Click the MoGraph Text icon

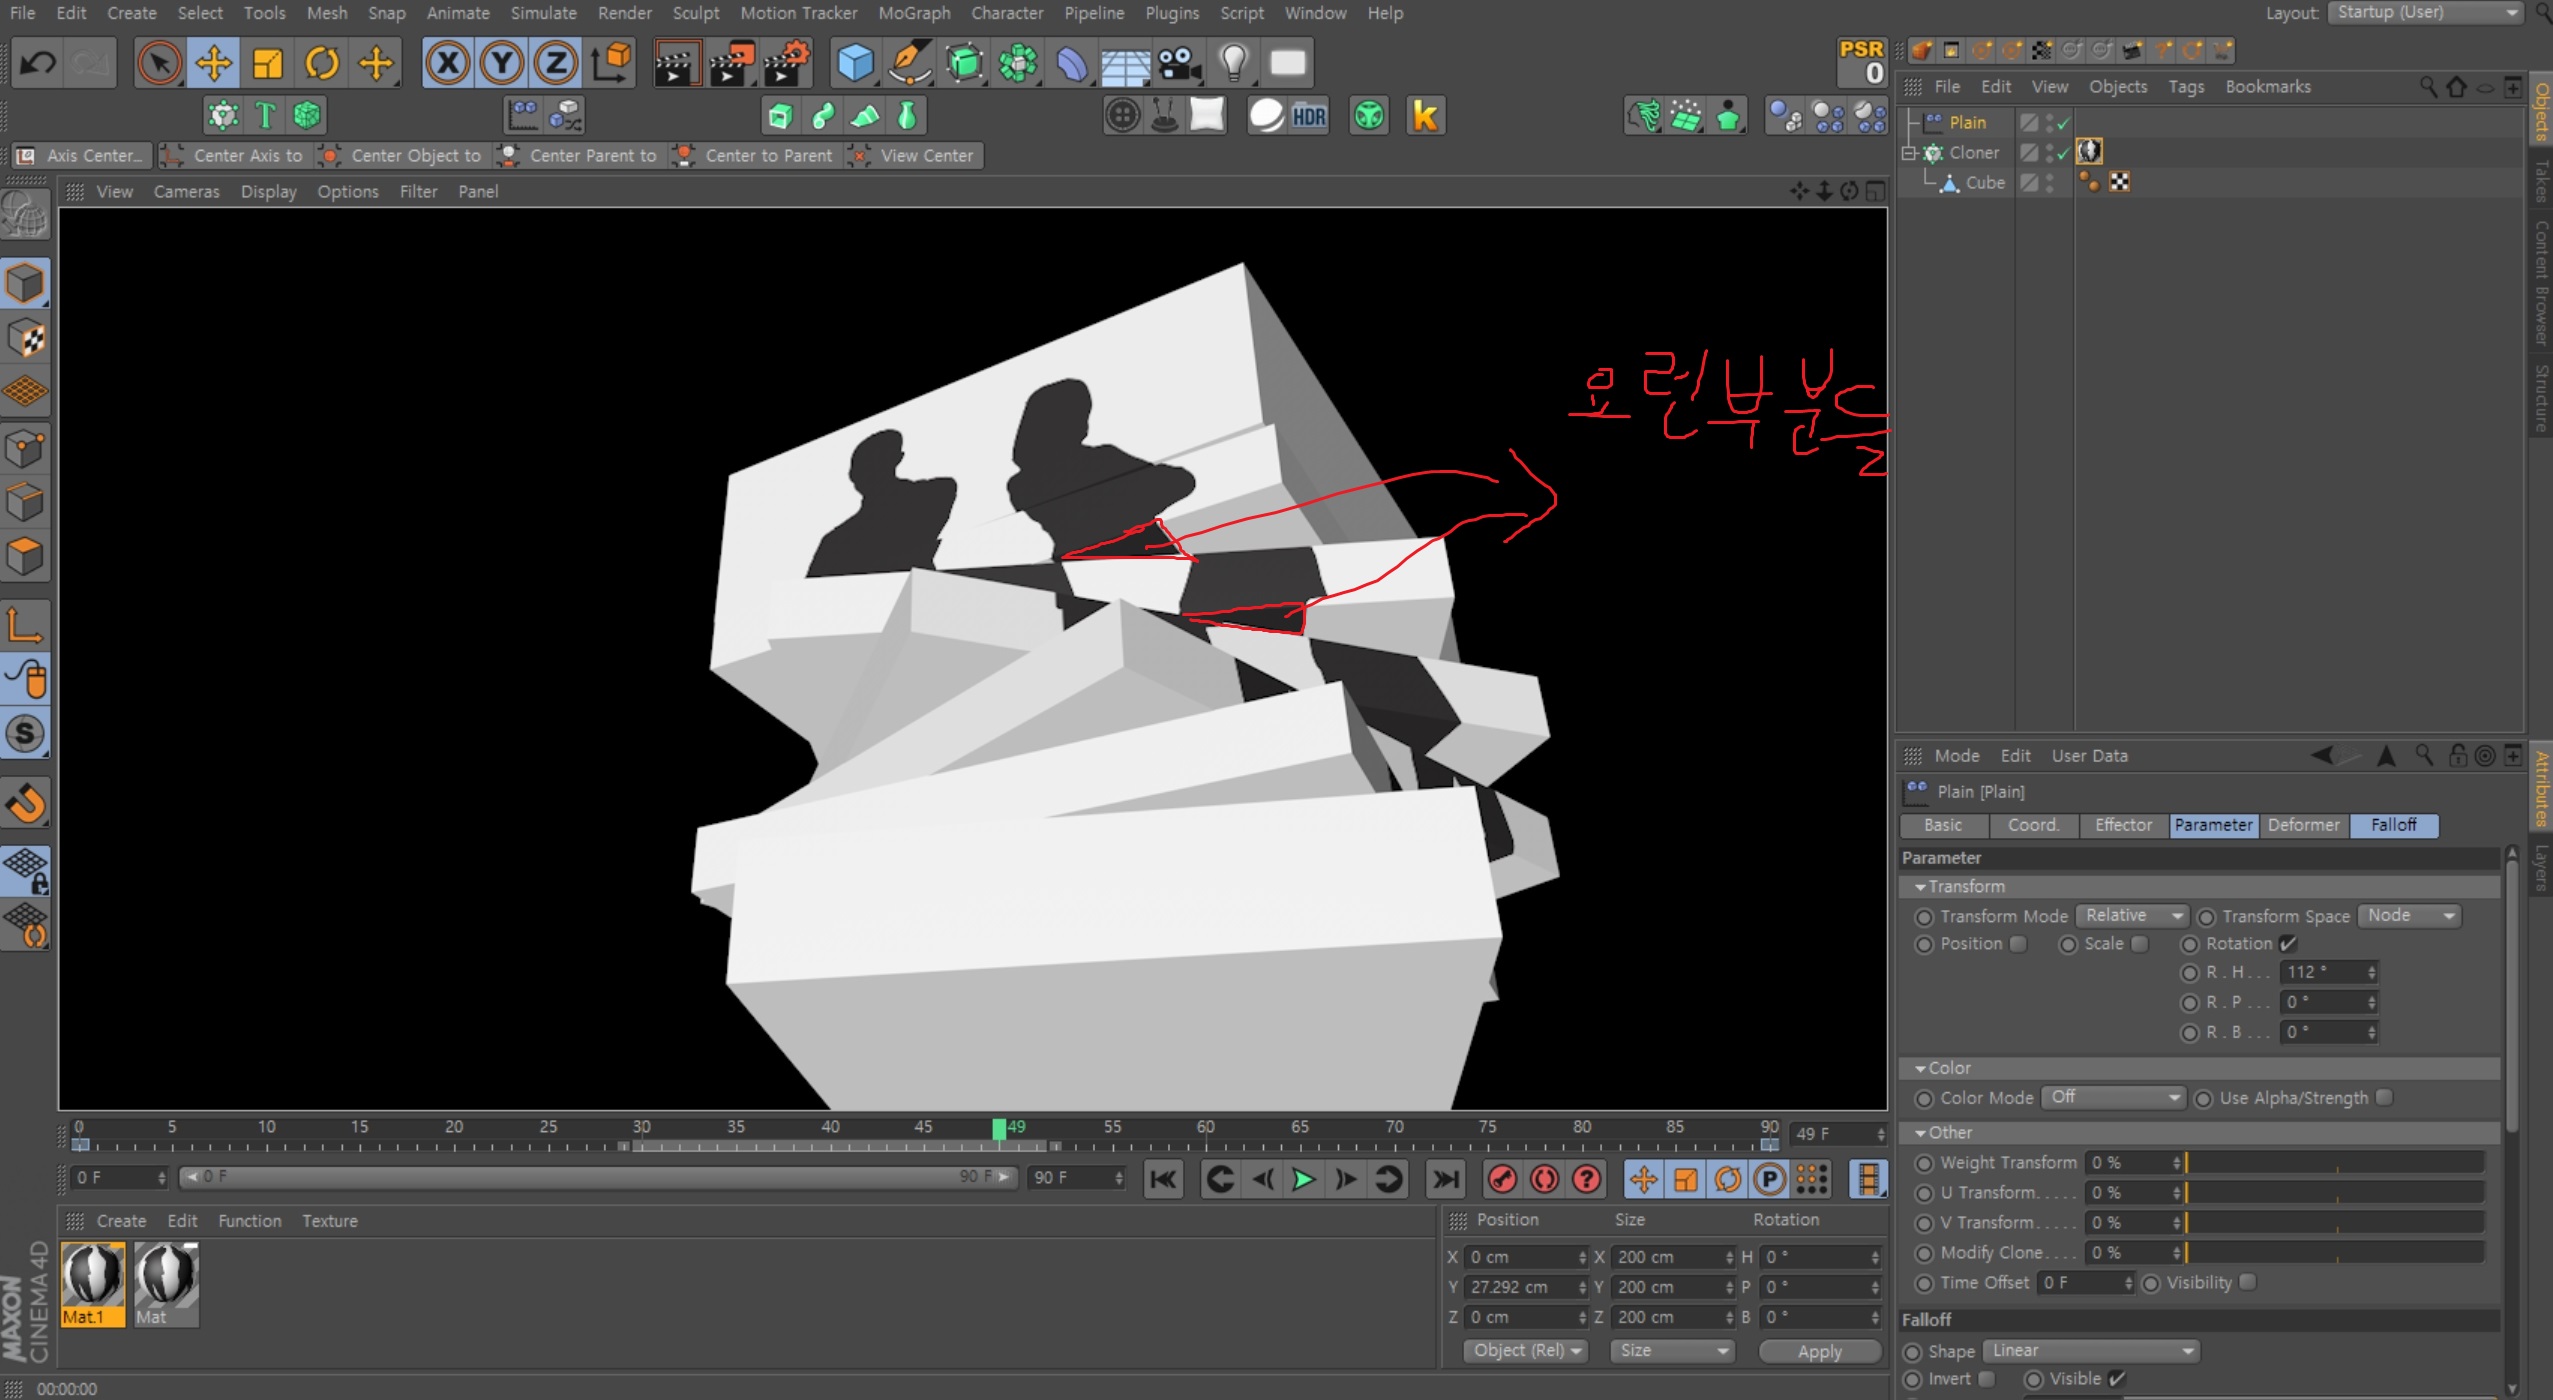click(x=265, y=116)
